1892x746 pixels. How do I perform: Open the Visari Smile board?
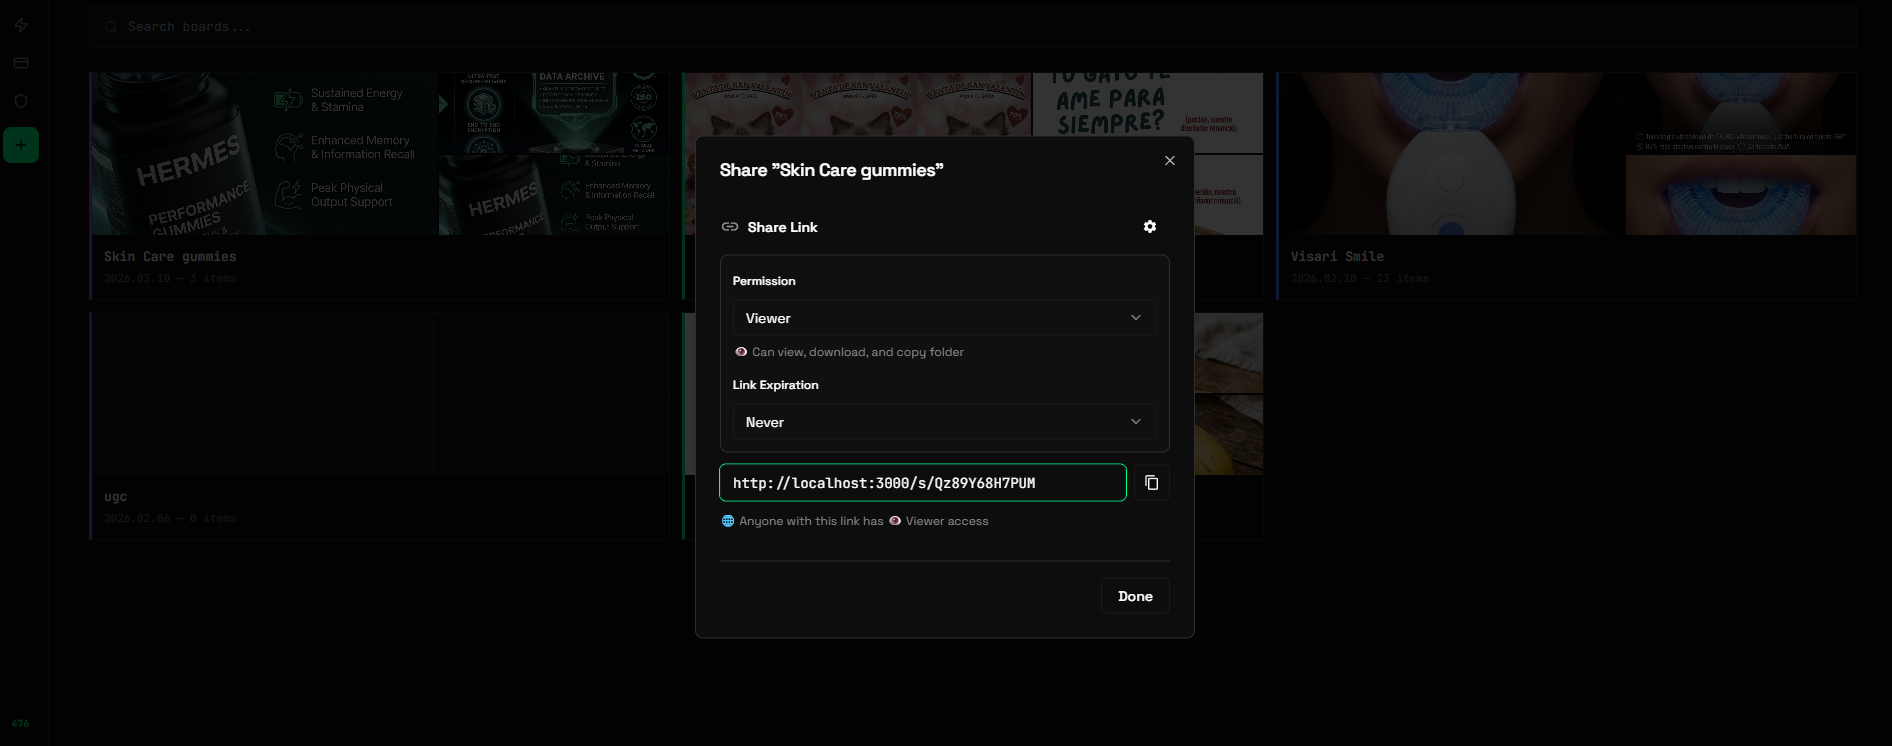click(1337, 257)
